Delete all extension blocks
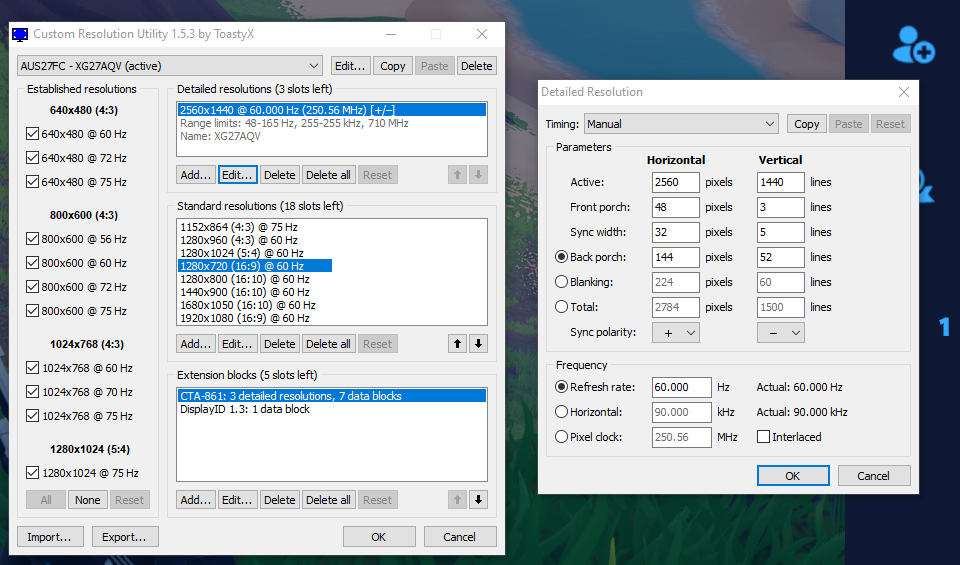The width and height of the screenshot is (960, 565). pyautogui.click(x=328, y=500)
